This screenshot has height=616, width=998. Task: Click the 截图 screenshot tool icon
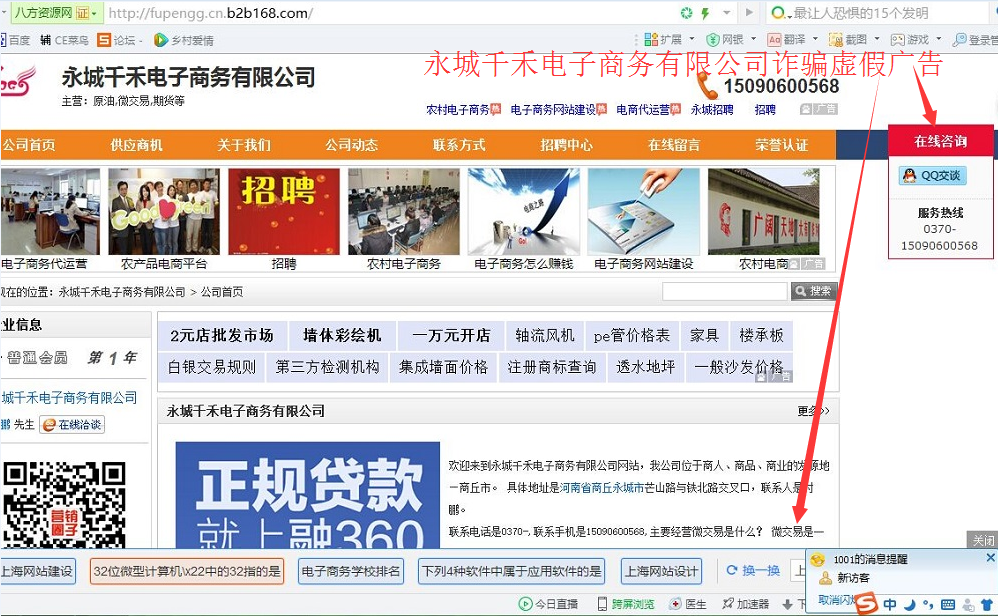836,39
